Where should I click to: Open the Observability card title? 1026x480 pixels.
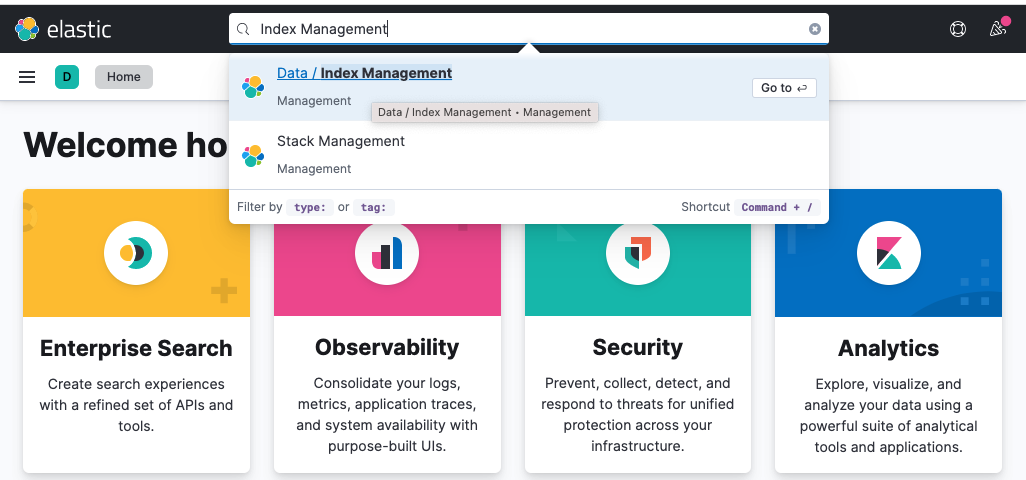click(x=387, y=347)
